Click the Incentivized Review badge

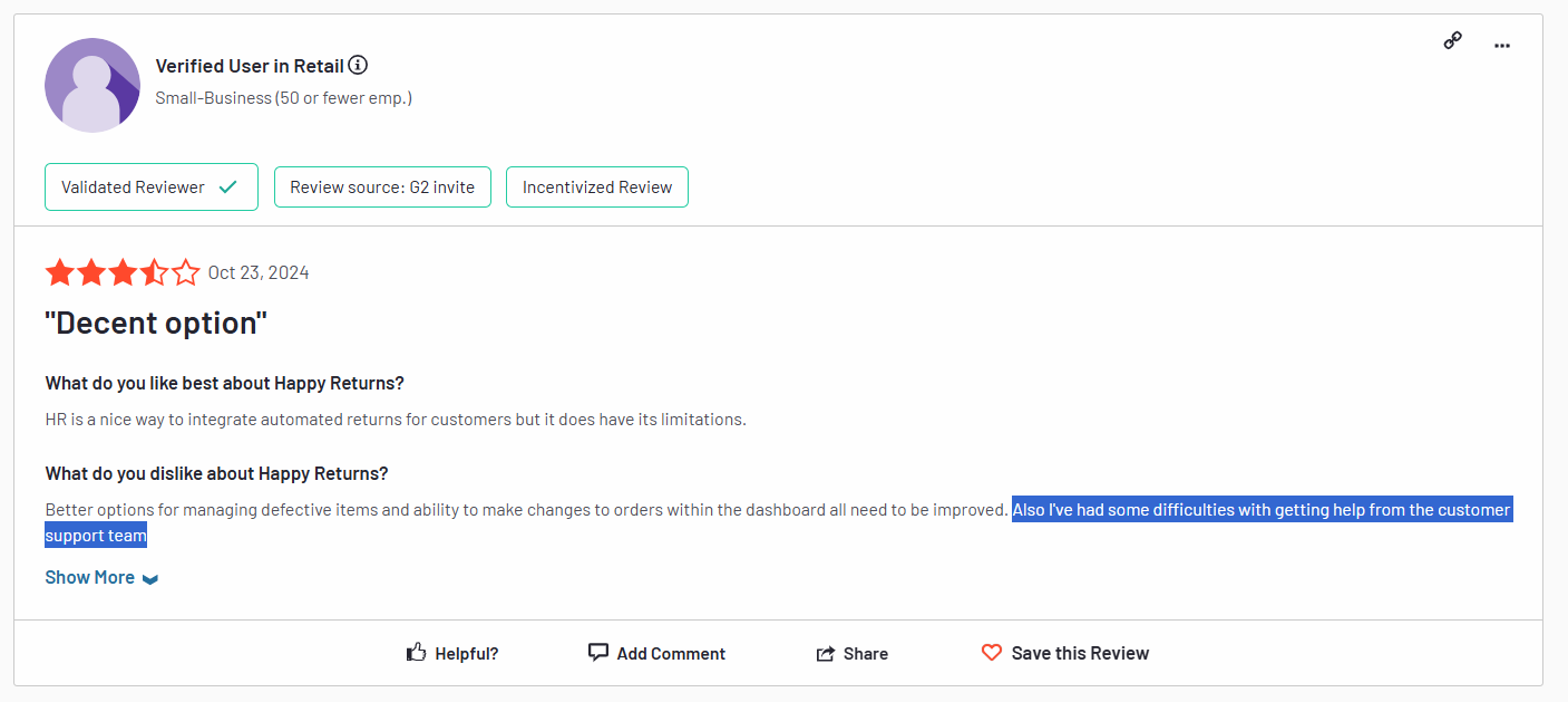597,187
